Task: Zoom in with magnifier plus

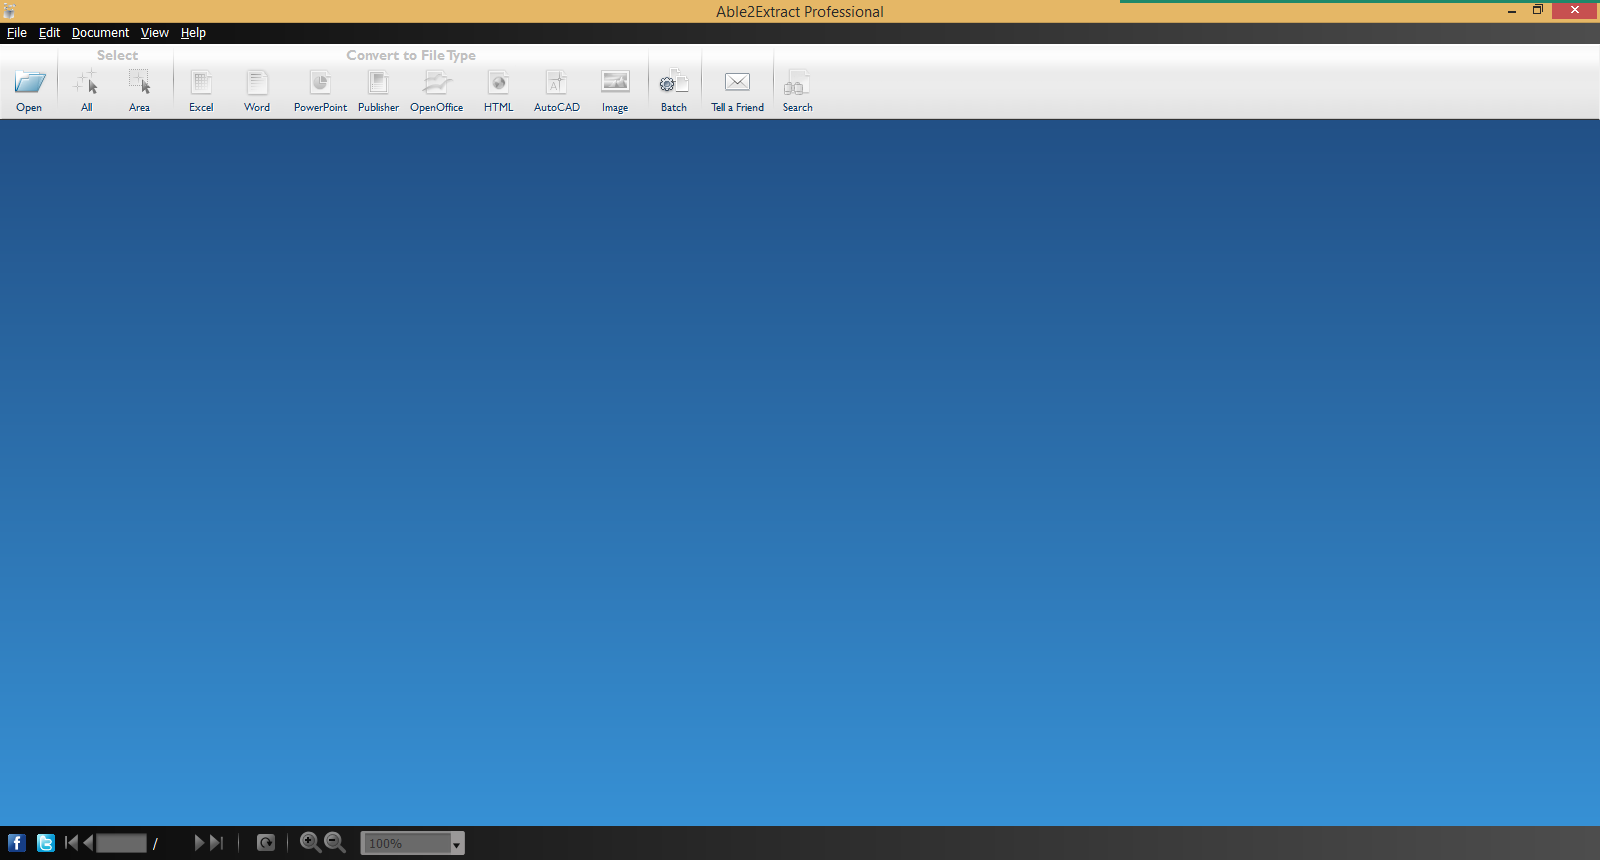Action: click(311, 843)
